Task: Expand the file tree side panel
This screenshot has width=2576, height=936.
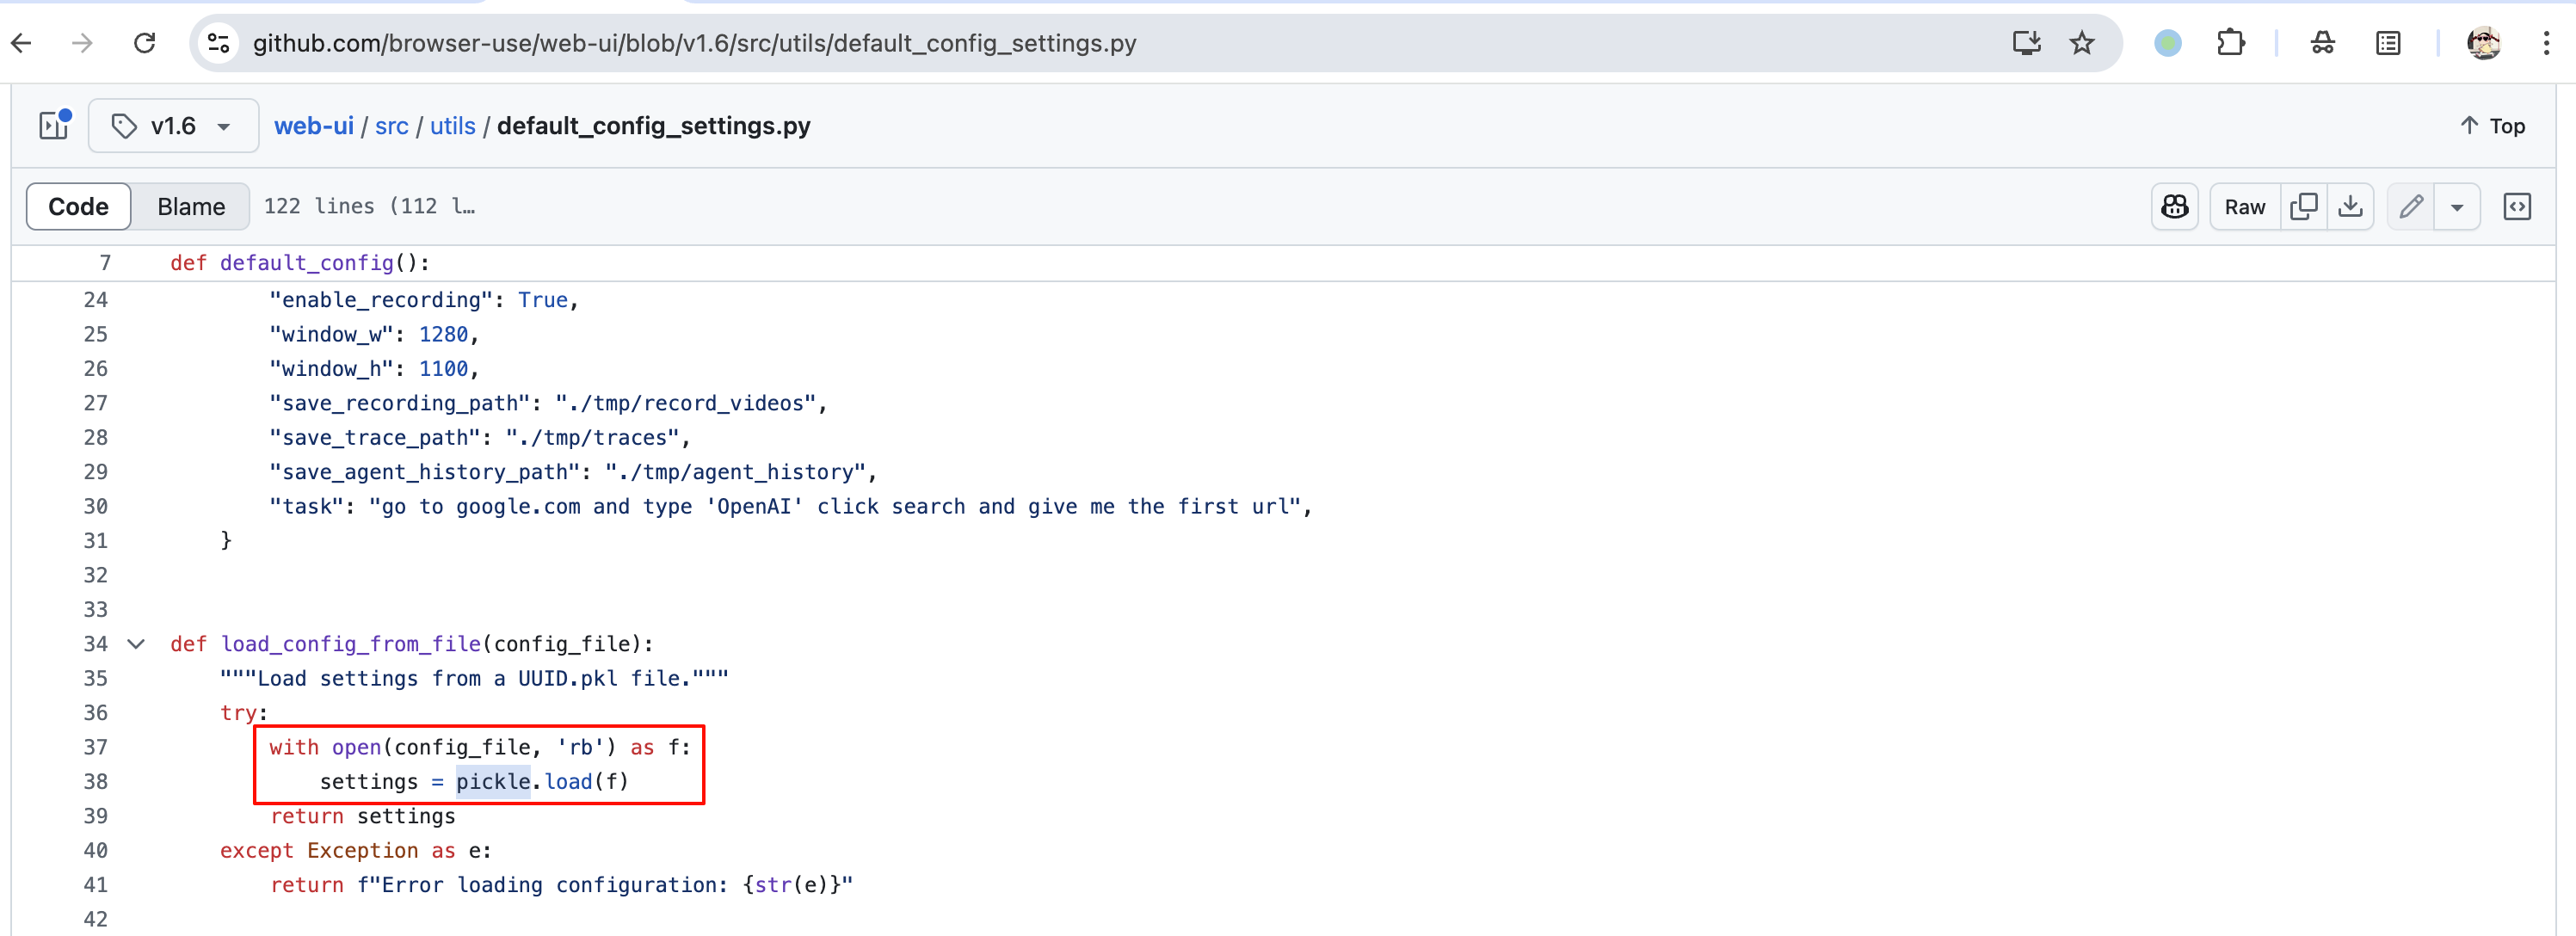Action: click(x=53, y=125)
